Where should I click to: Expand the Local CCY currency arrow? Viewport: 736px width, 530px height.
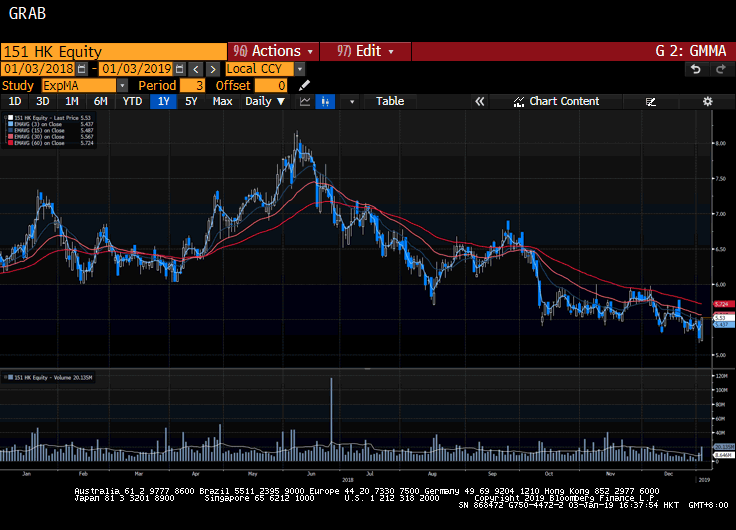[x=299, y=69]
